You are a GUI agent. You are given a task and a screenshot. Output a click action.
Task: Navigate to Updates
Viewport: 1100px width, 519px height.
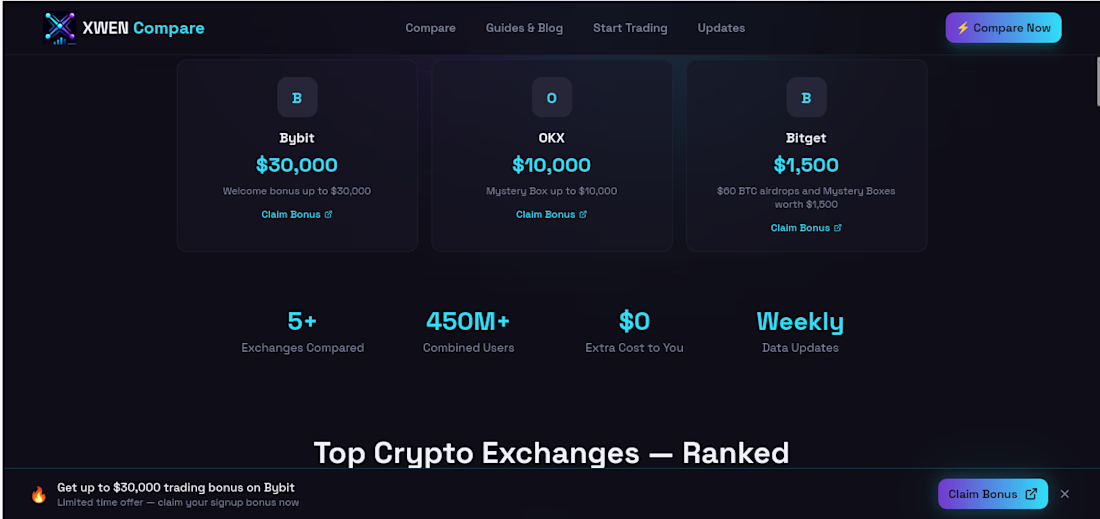pyautogui.click(x=721, y=28)
